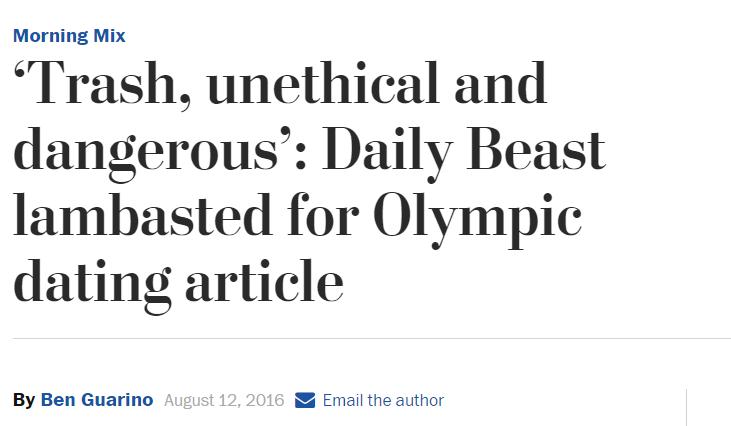
Task: Click the Email the author link
Action: 383,400
